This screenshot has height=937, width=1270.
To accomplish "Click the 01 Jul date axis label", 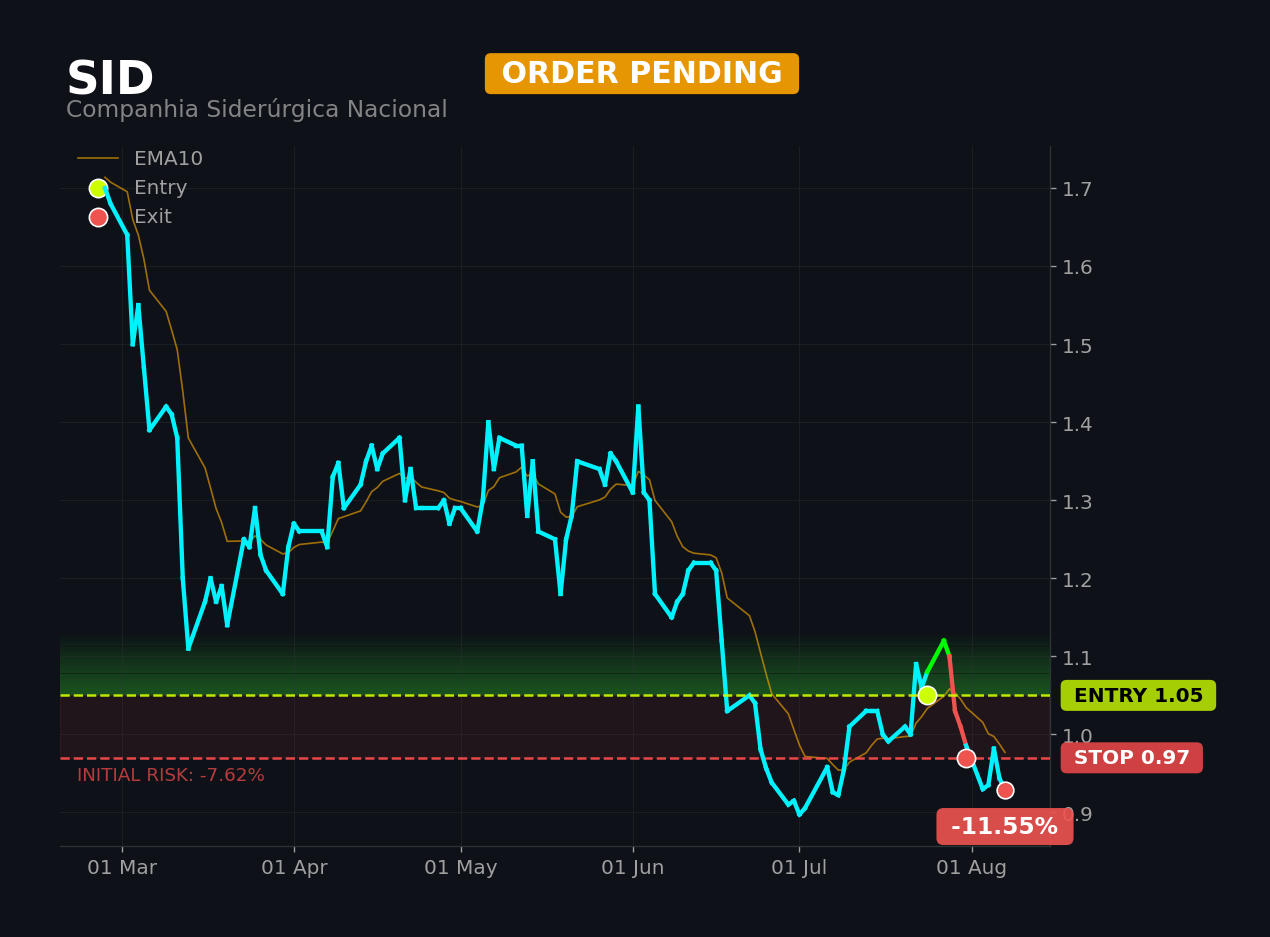I will pos(799,868).
